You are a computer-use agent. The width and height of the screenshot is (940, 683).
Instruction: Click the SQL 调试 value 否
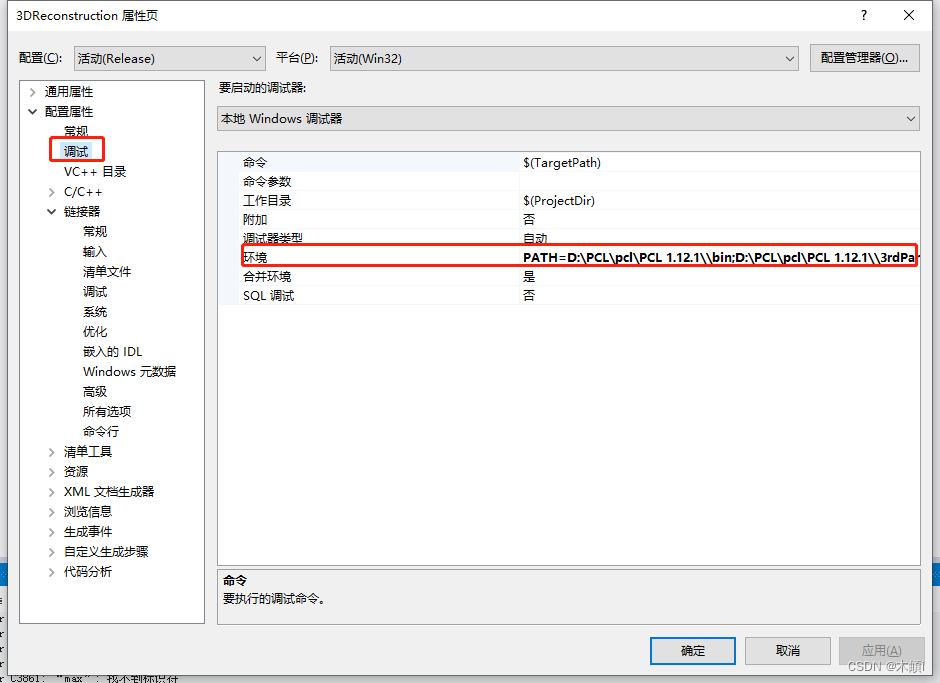point(529,296)
